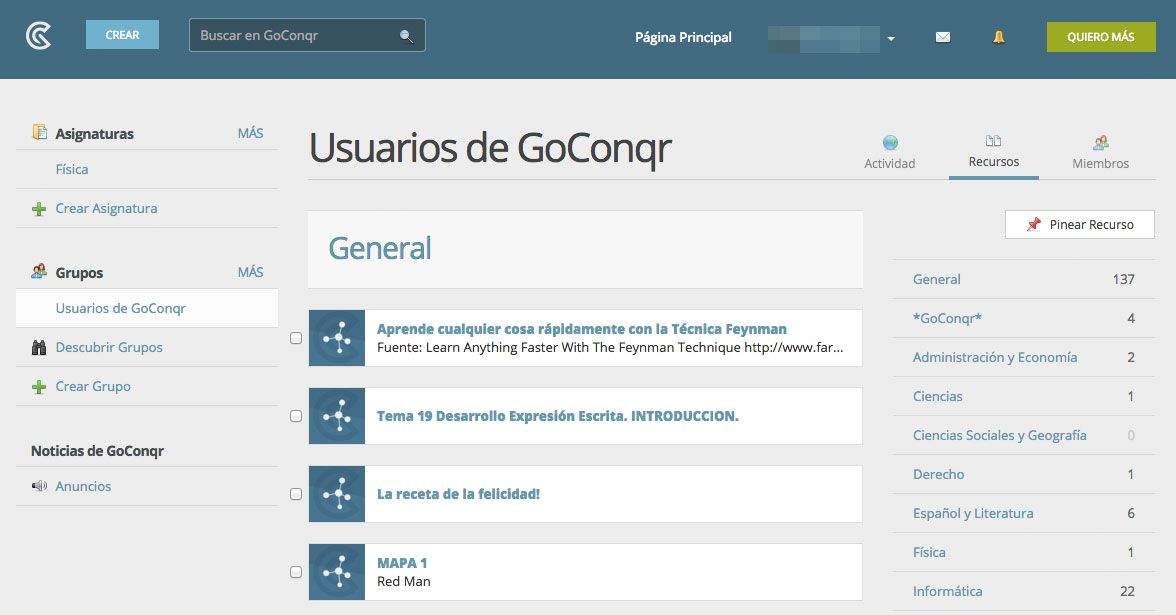Image resolution: width=1176 pixels, height=615 pixels.
Task: Tick checkbox for Tema 19 resource
Action: [296, 416]
